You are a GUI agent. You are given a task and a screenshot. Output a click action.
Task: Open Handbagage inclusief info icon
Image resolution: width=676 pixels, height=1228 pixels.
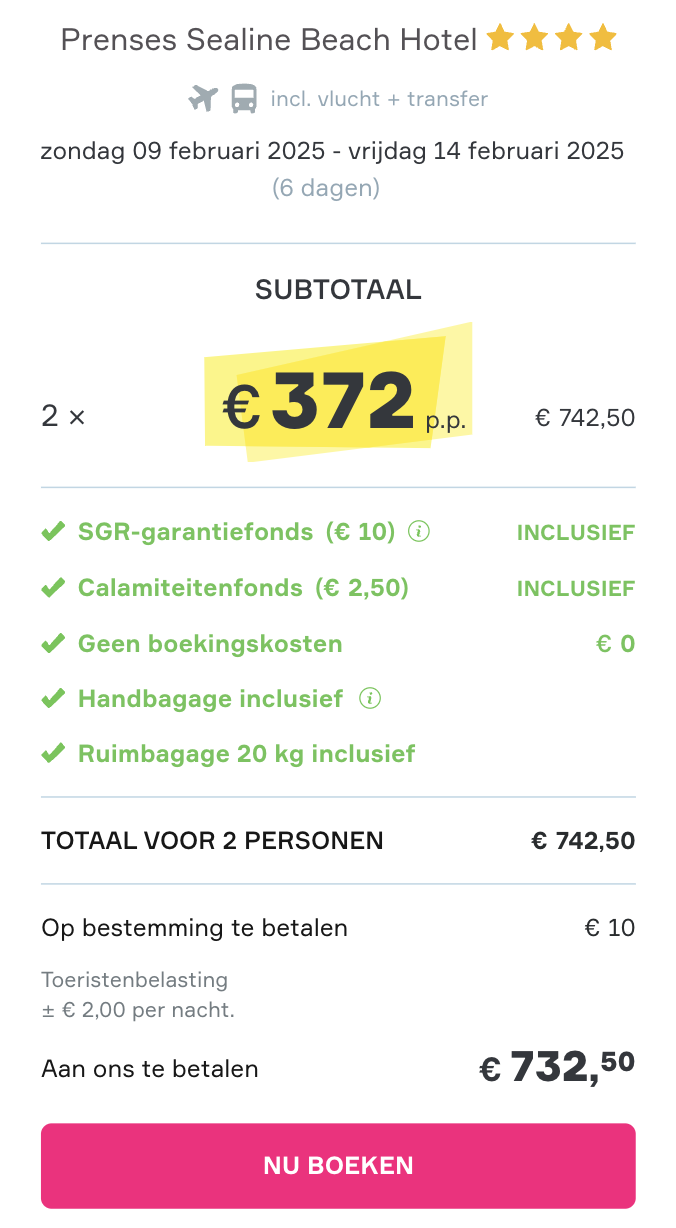click(x=370, y=698)
